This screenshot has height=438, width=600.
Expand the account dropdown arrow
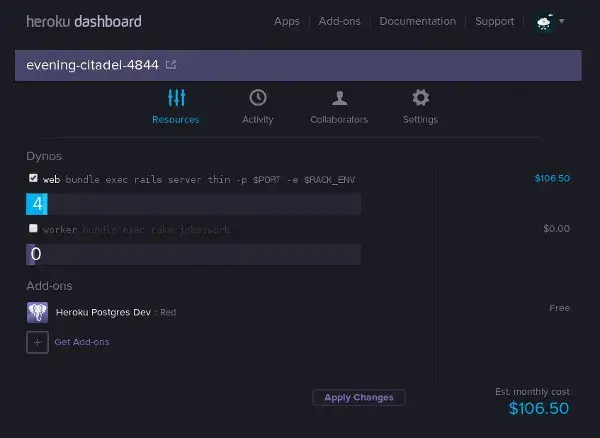pyautogui.click(x=562, y=21)
